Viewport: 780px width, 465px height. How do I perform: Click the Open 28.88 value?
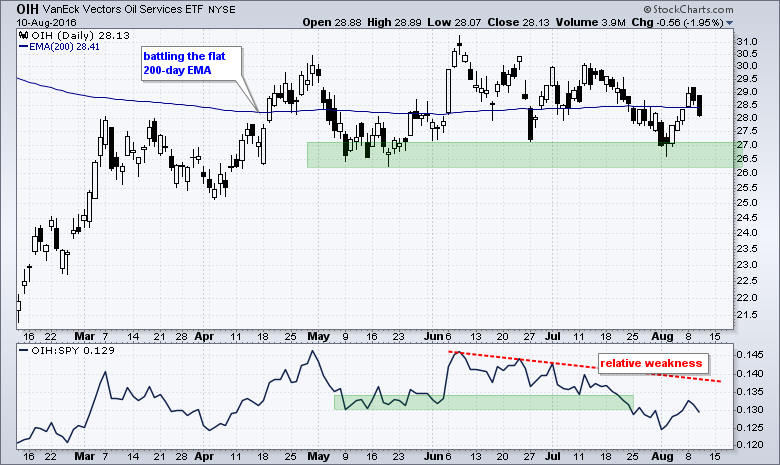(x=332, y=22)
